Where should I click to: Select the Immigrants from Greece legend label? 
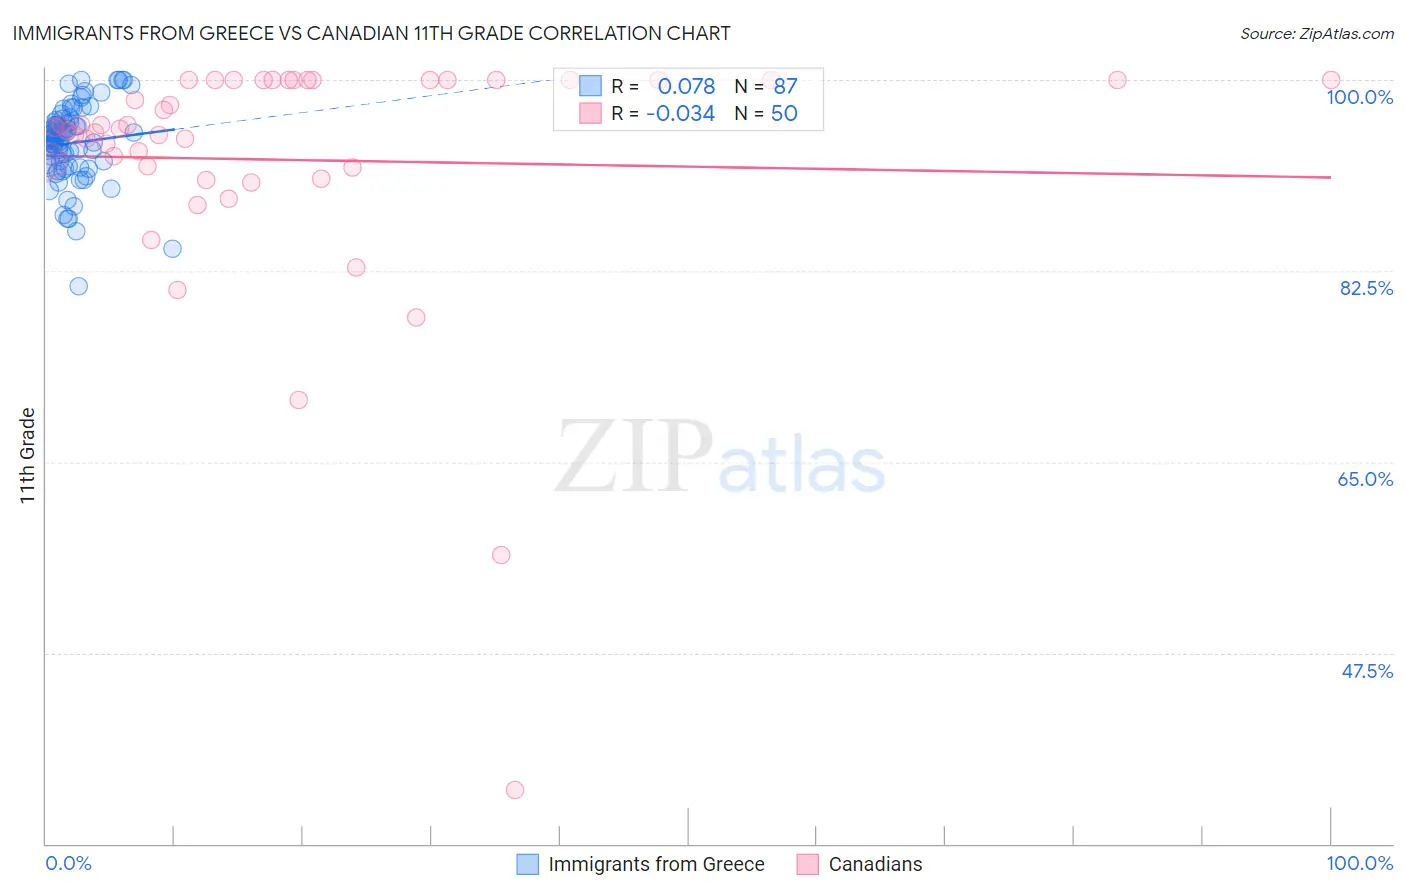(656, 864)
